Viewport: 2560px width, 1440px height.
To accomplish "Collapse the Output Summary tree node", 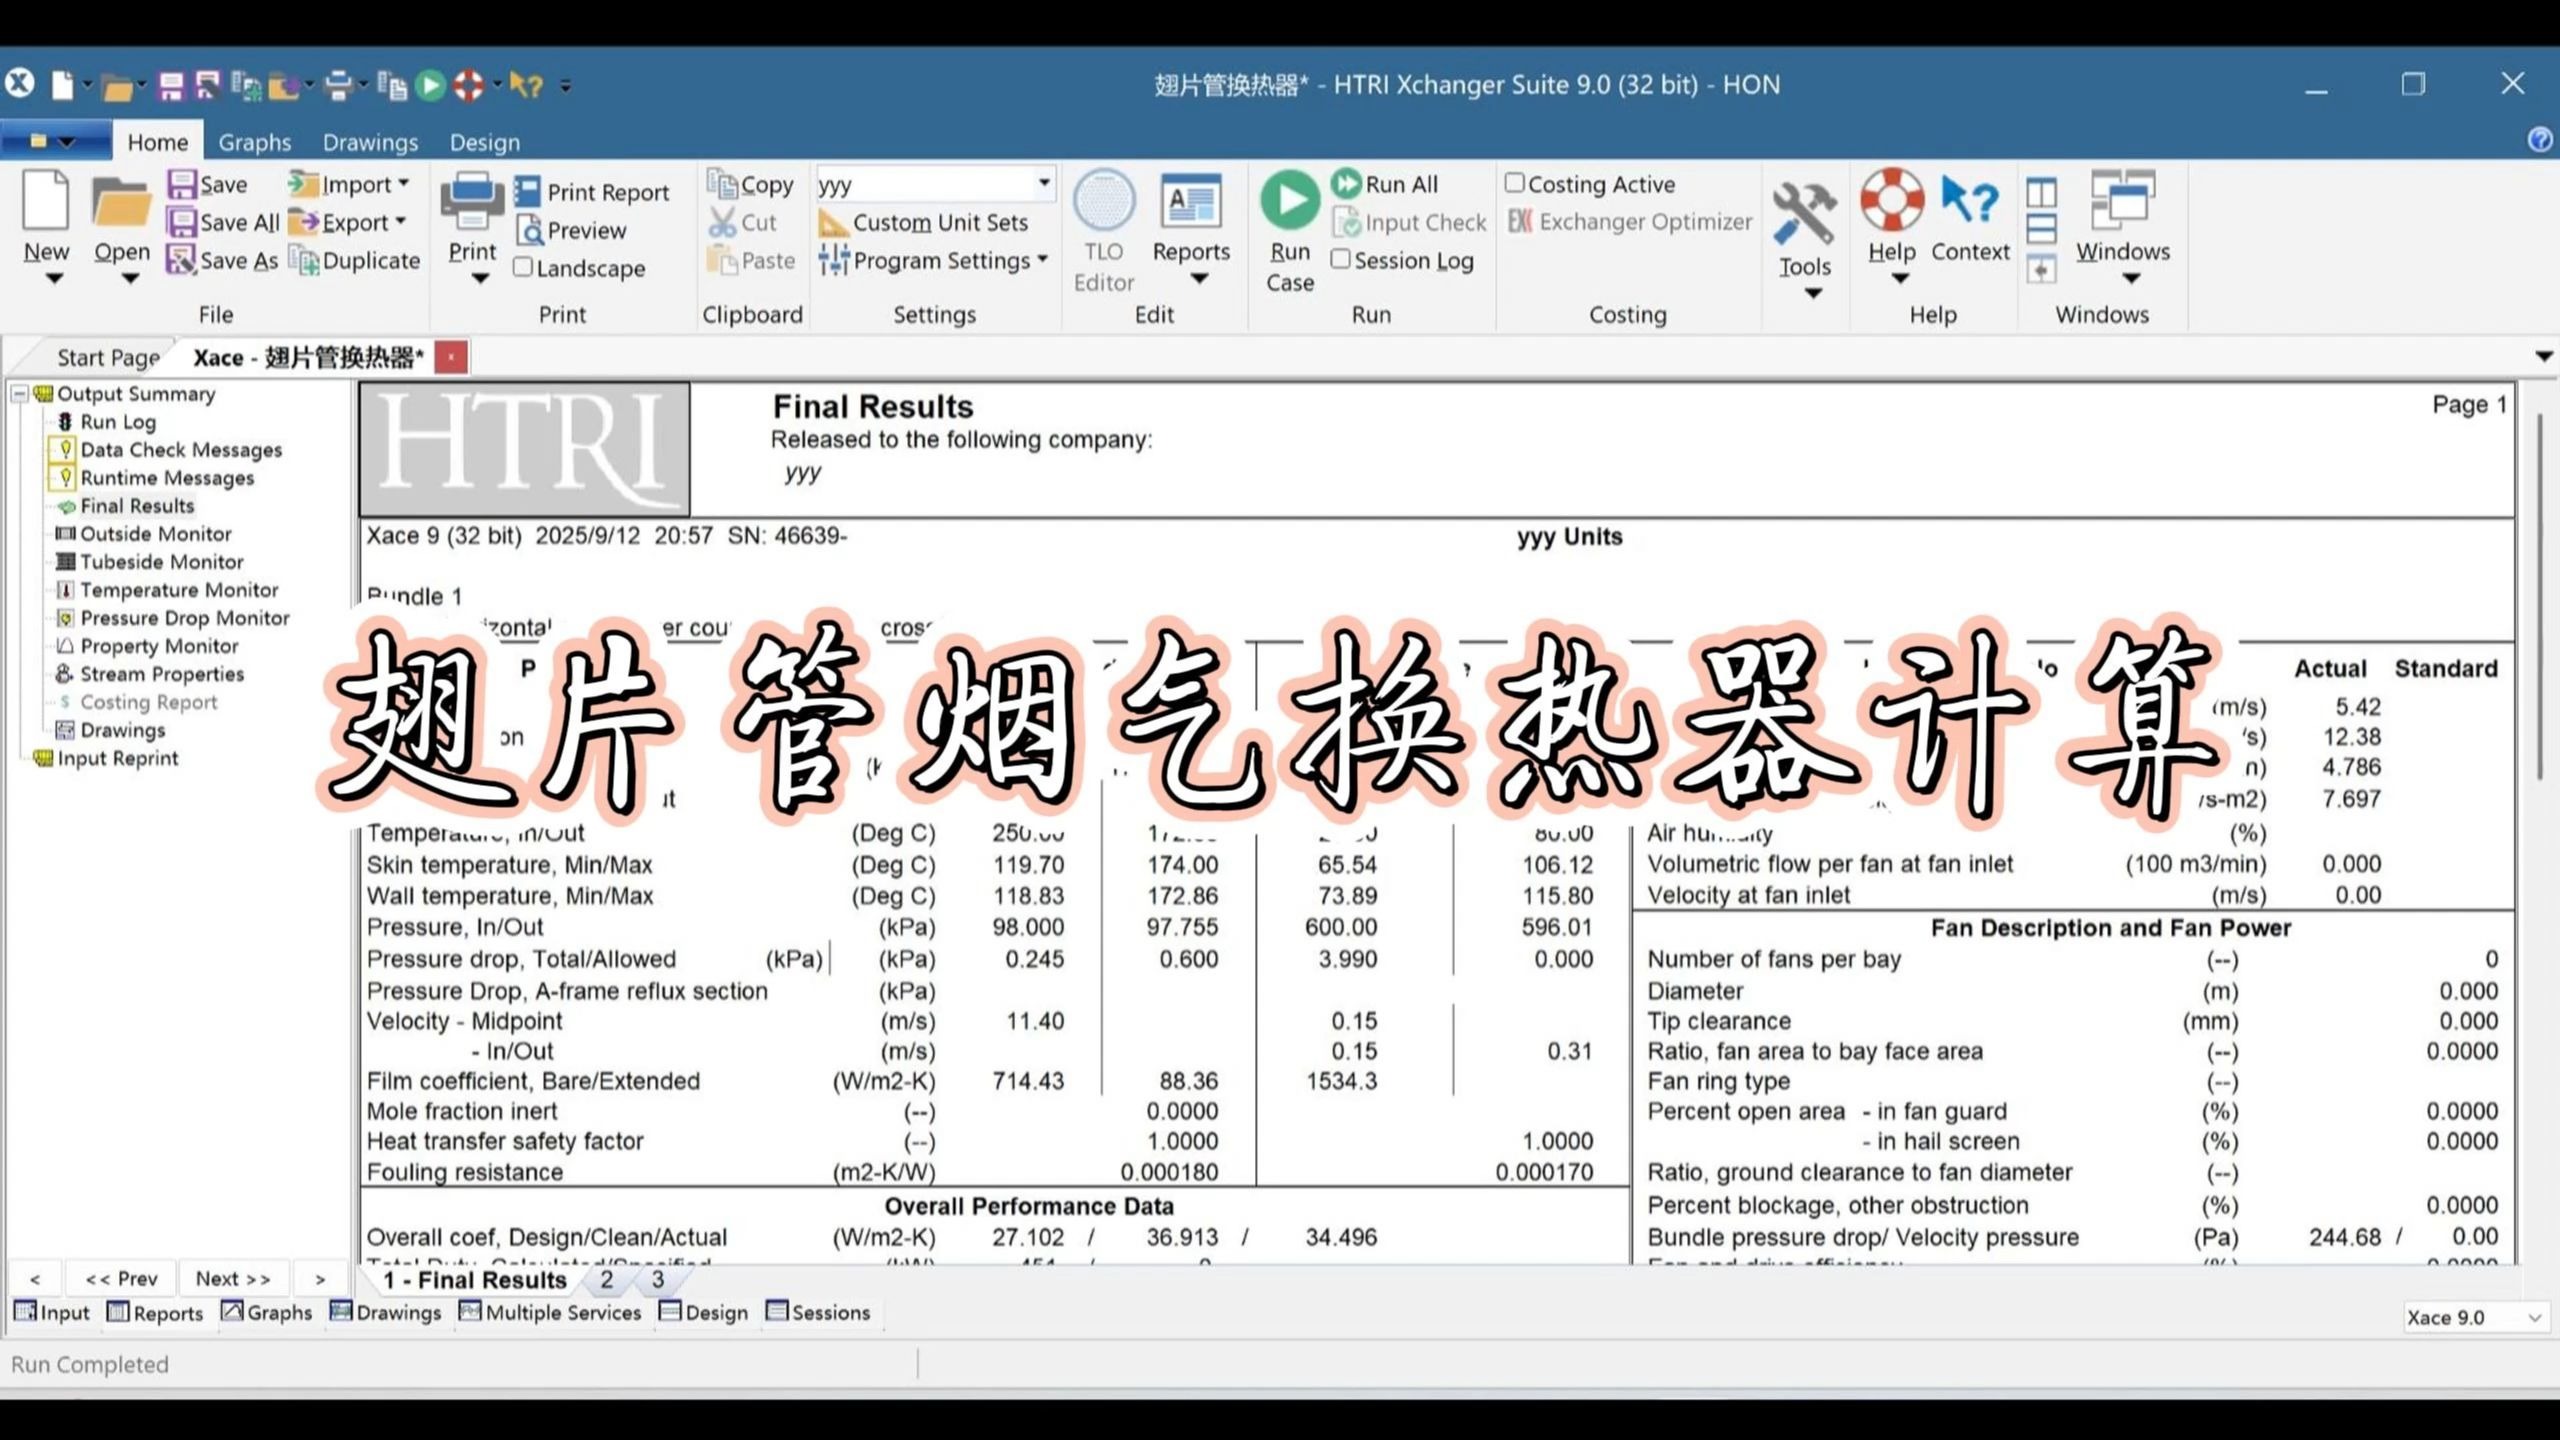I will pyautogui.click(x=19, y=394).
